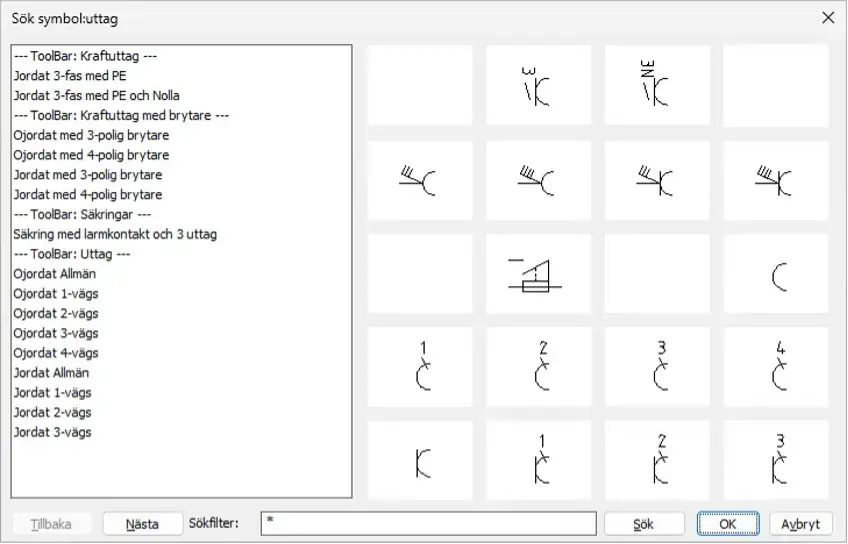This screenshot has width=848, height=544.
Task: Select the grounded outlet symbol numbered 2
Action: [x=657, y=460]
